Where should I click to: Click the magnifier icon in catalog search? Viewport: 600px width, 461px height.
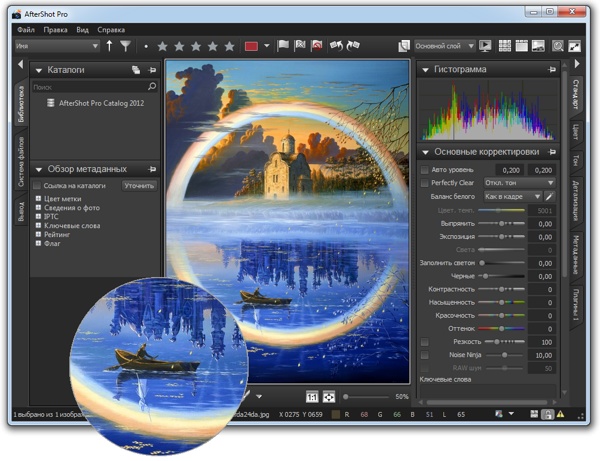click(152, 88)
